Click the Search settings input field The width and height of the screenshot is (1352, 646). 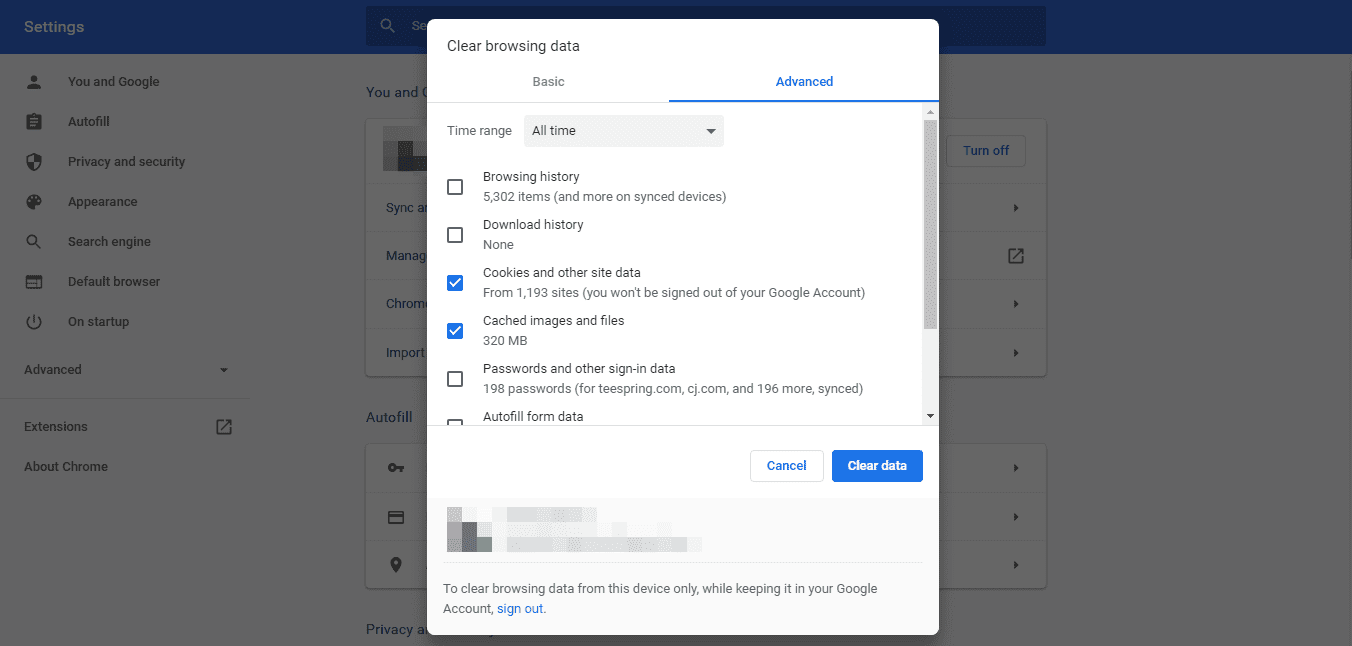[x=705, y=26]
